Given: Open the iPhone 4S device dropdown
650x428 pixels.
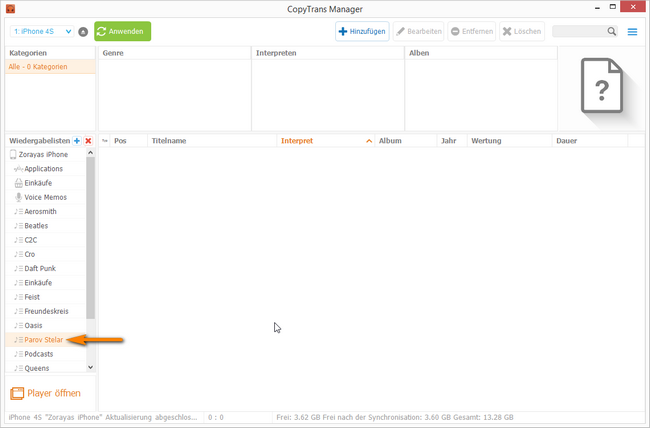Looking at the screenshot, I should [x=42, y=32].
